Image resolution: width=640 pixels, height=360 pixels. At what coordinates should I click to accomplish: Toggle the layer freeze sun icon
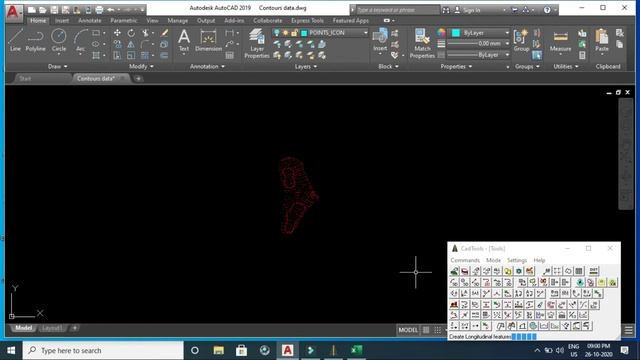(285, 33)
